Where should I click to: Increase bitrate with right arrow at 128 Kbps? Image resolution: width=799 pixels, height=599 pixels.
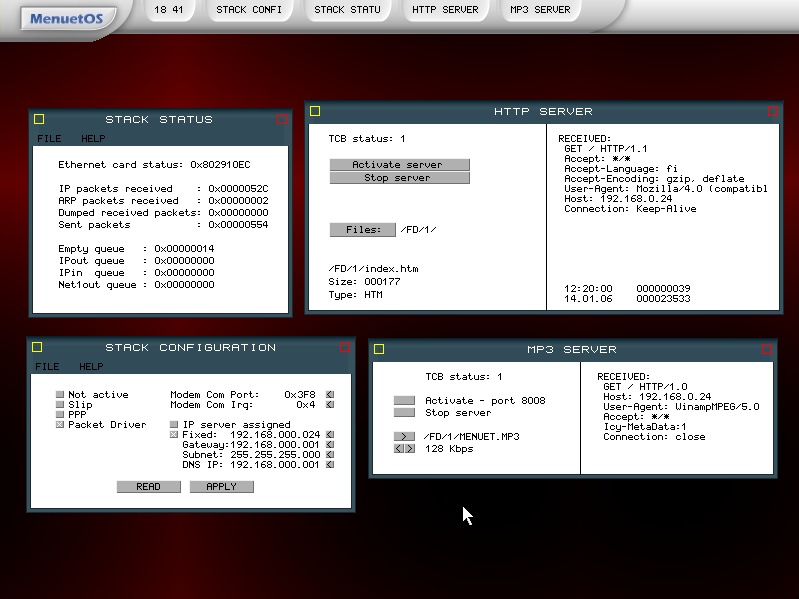410,449
